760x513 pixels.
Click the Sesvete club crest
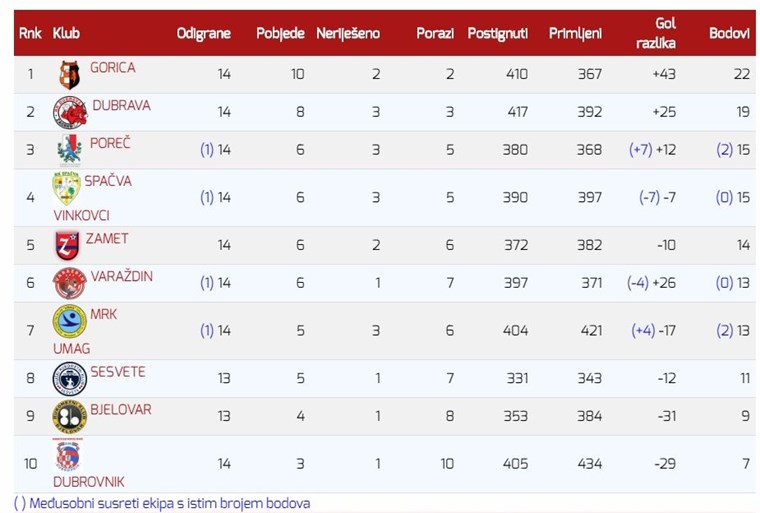[70, 379]
